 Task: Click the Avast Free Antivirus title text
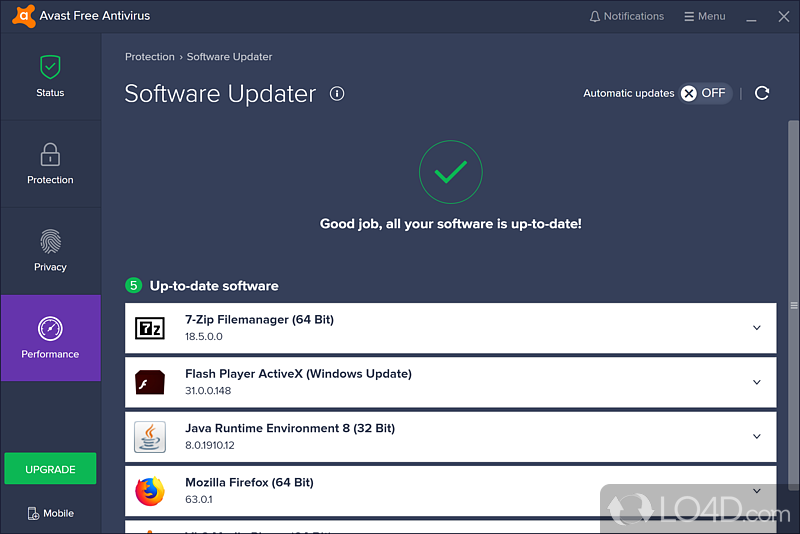pos(95,16)
